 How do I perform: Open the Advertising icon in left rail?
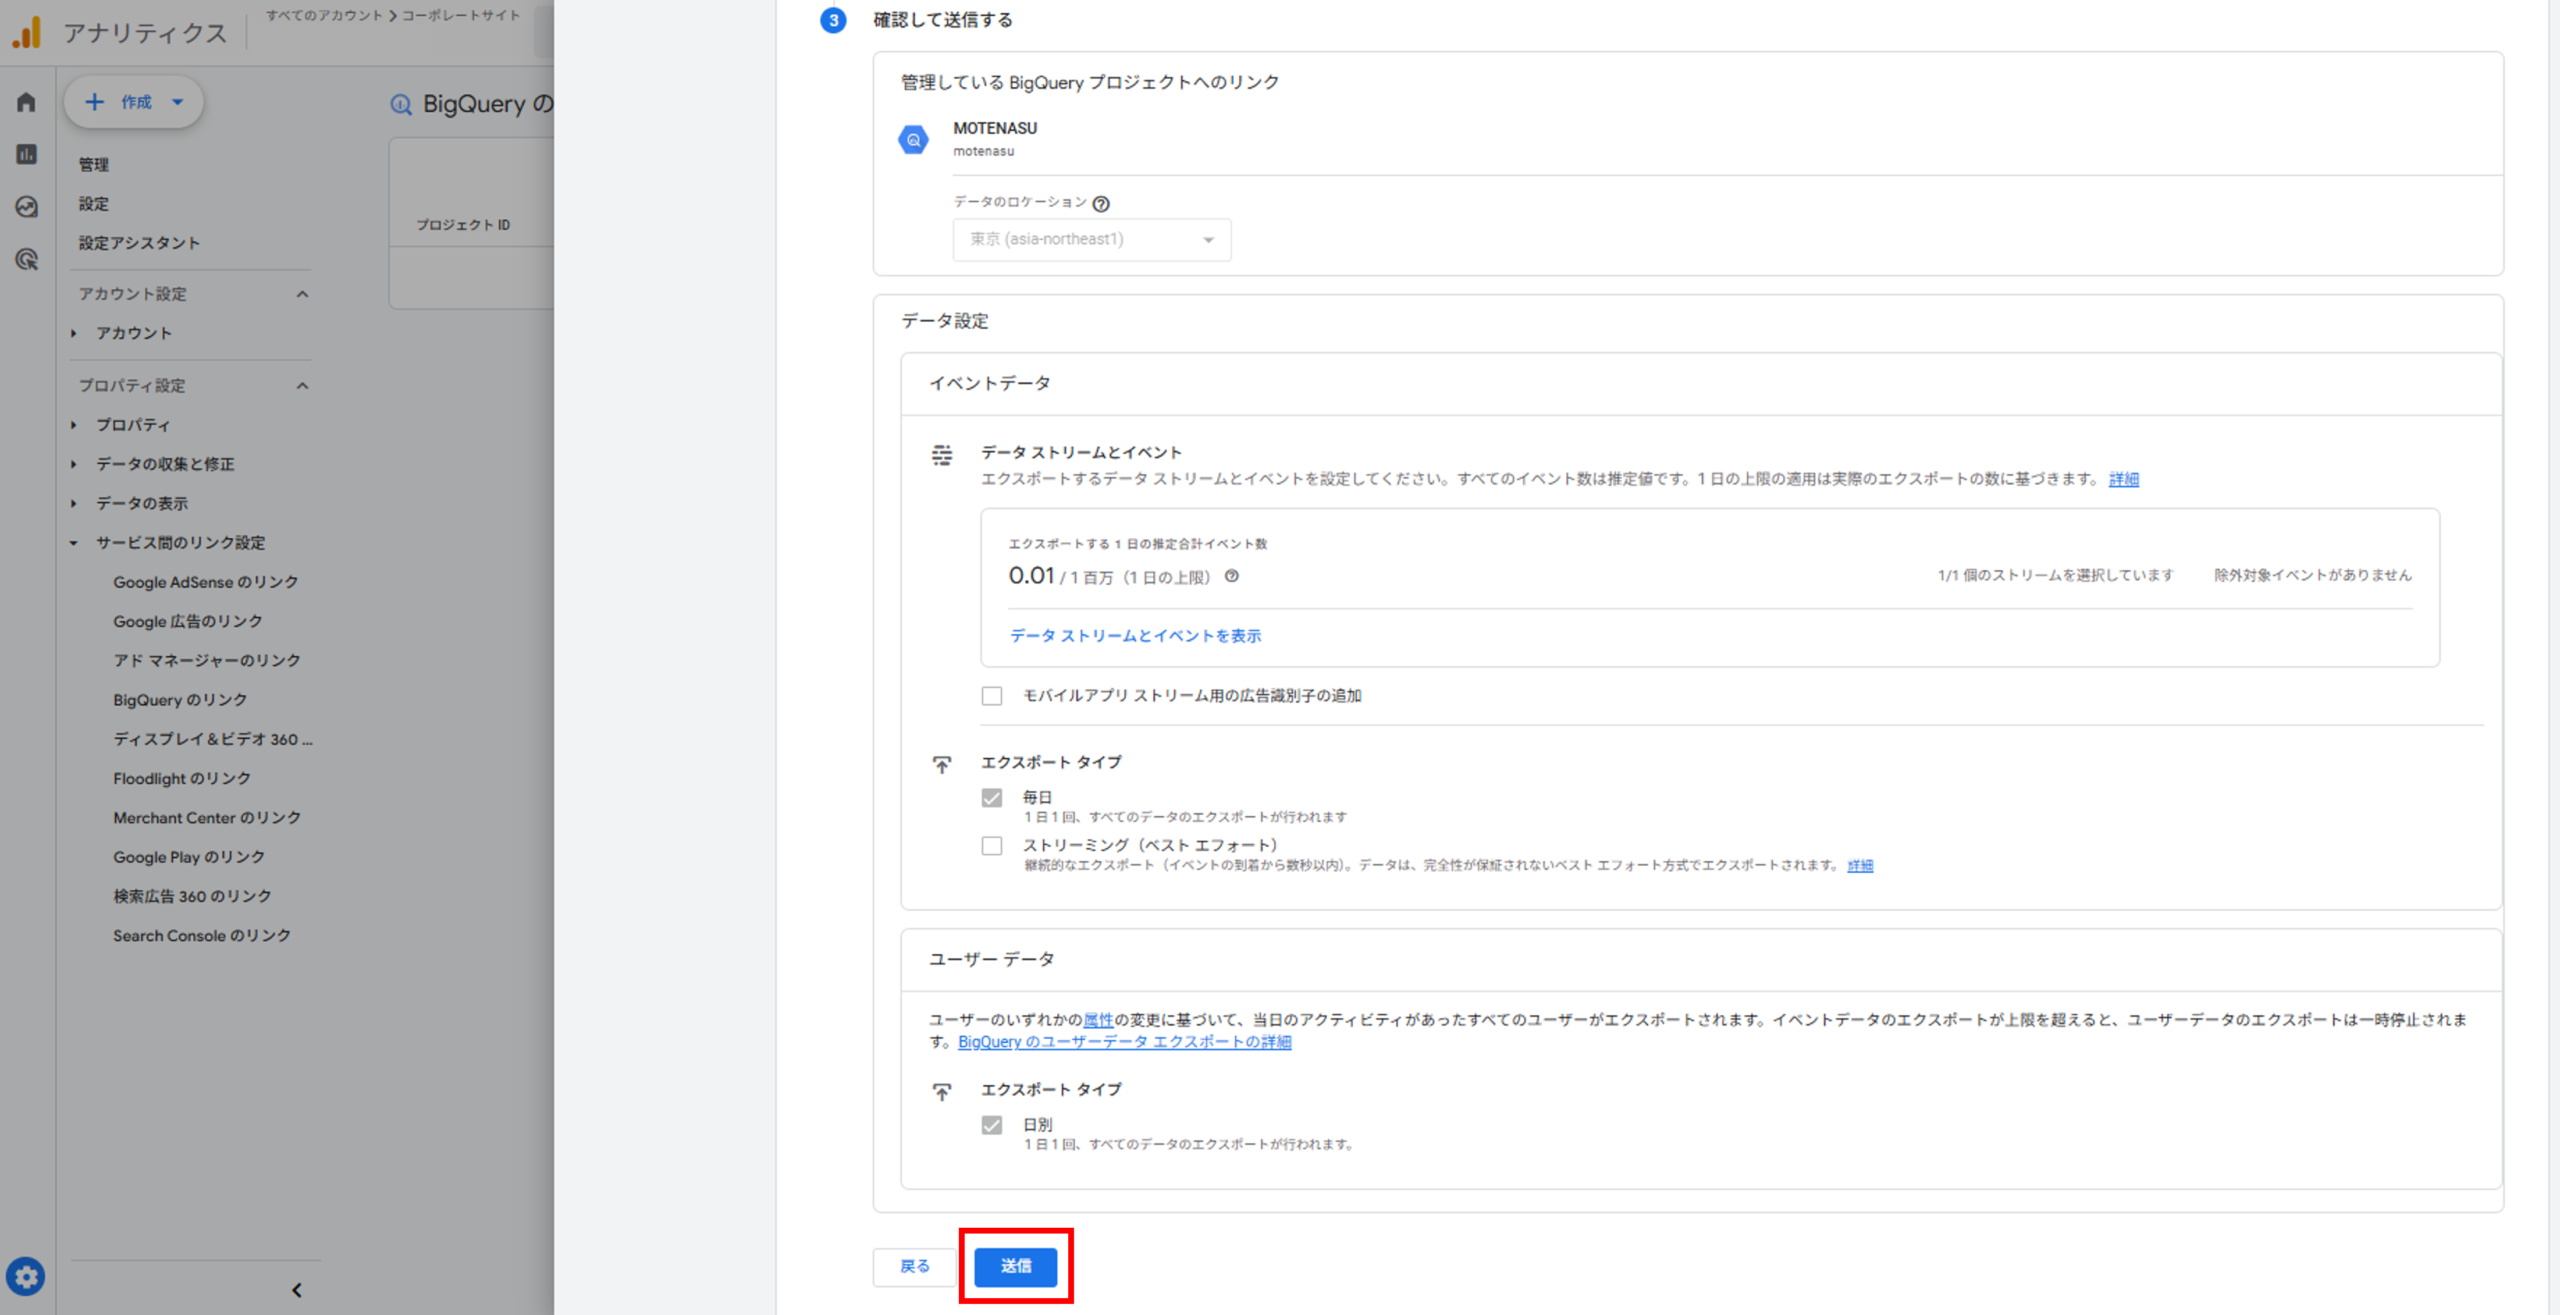coord(27,260)
